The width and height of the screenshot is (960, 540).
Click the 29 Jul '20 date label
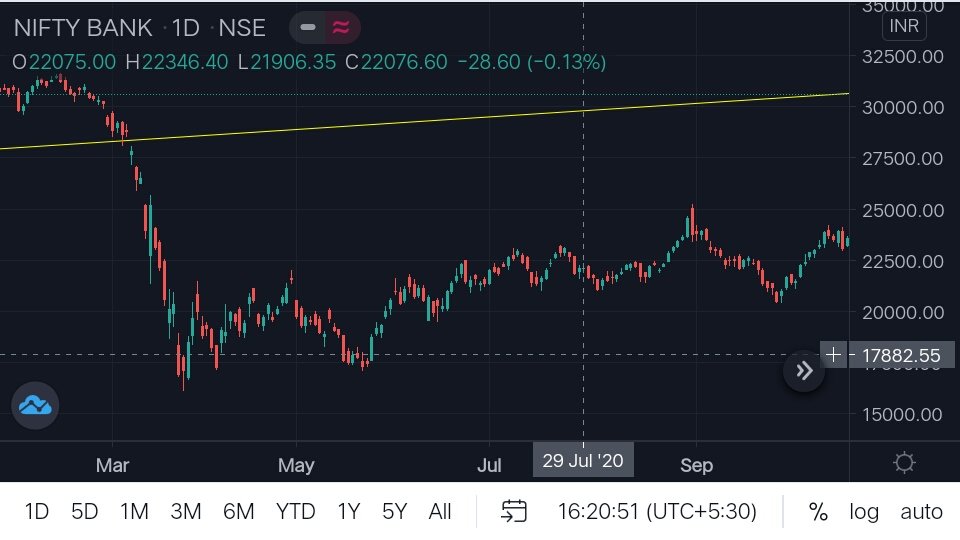pos(583,460)
